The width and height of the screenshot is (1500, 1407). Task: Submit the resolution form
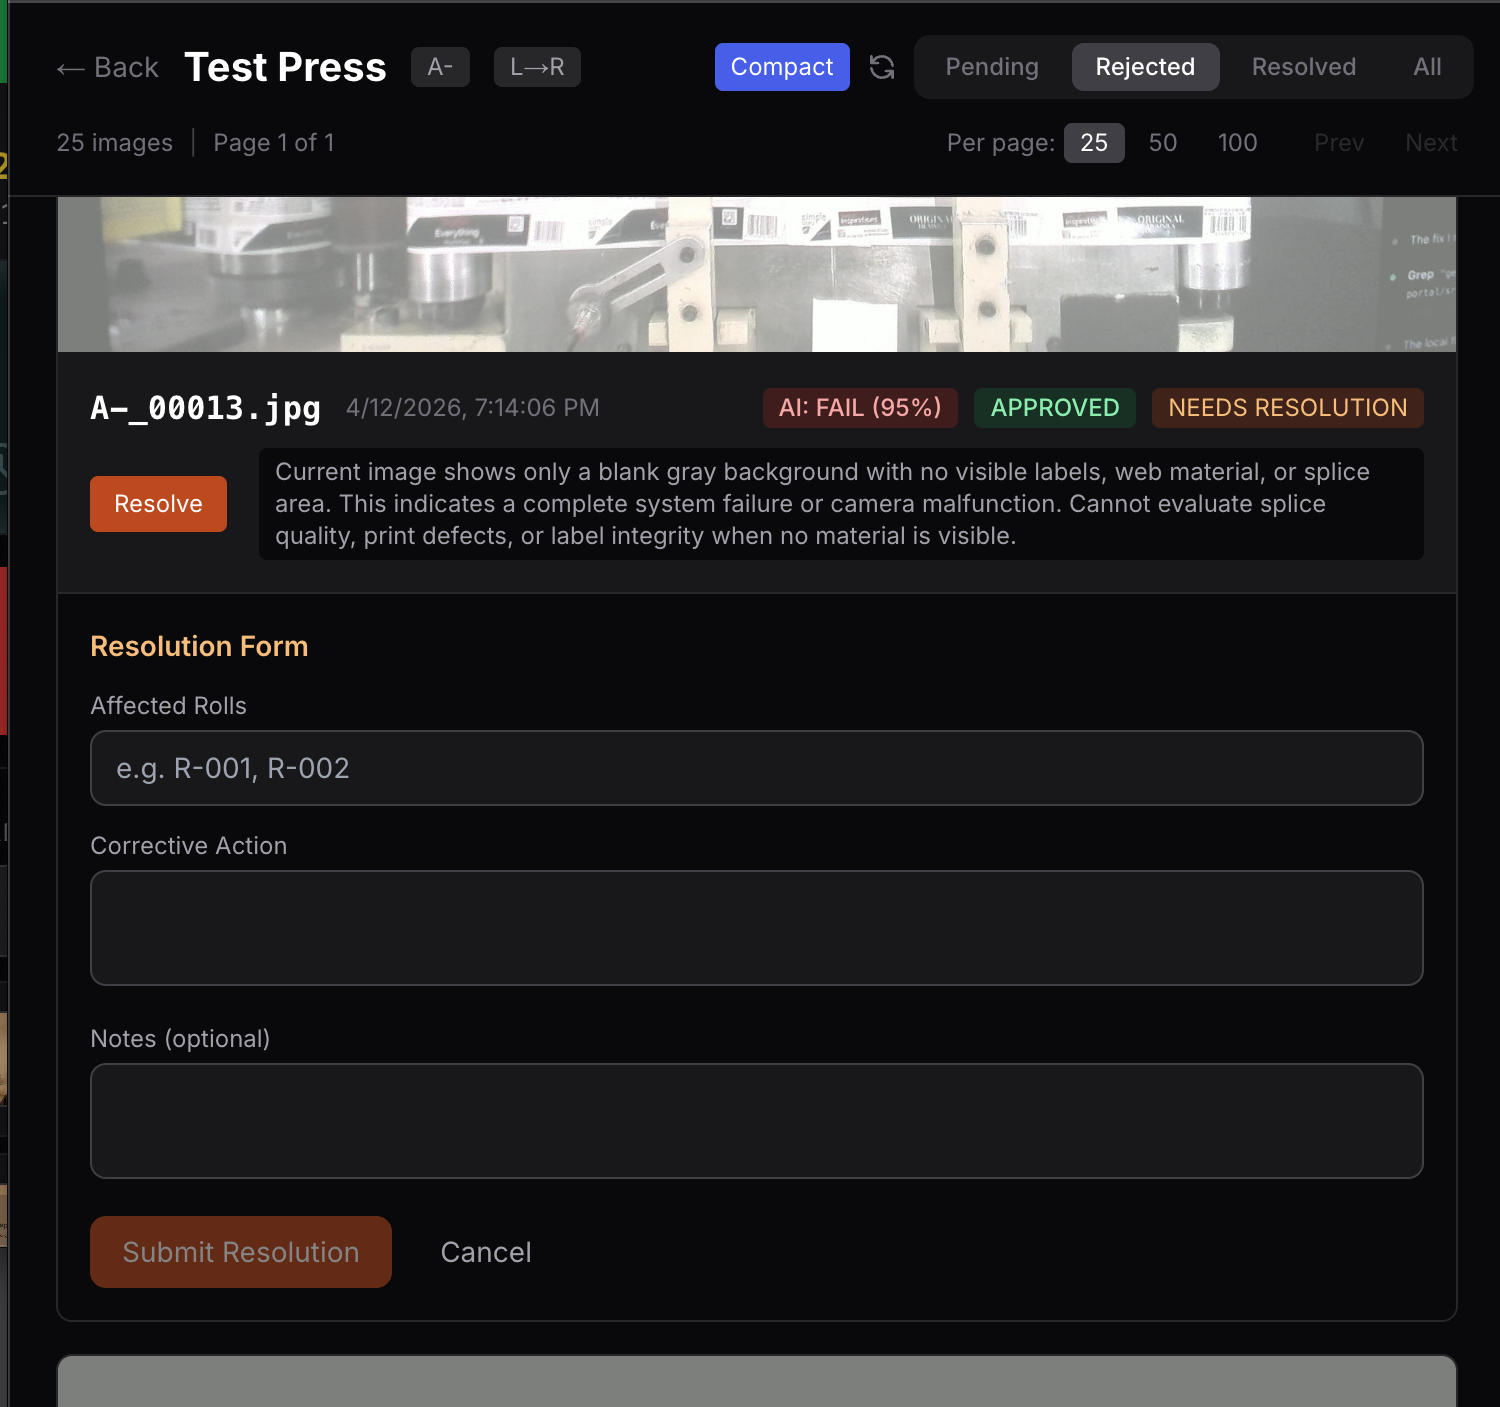coord(240,1252)
